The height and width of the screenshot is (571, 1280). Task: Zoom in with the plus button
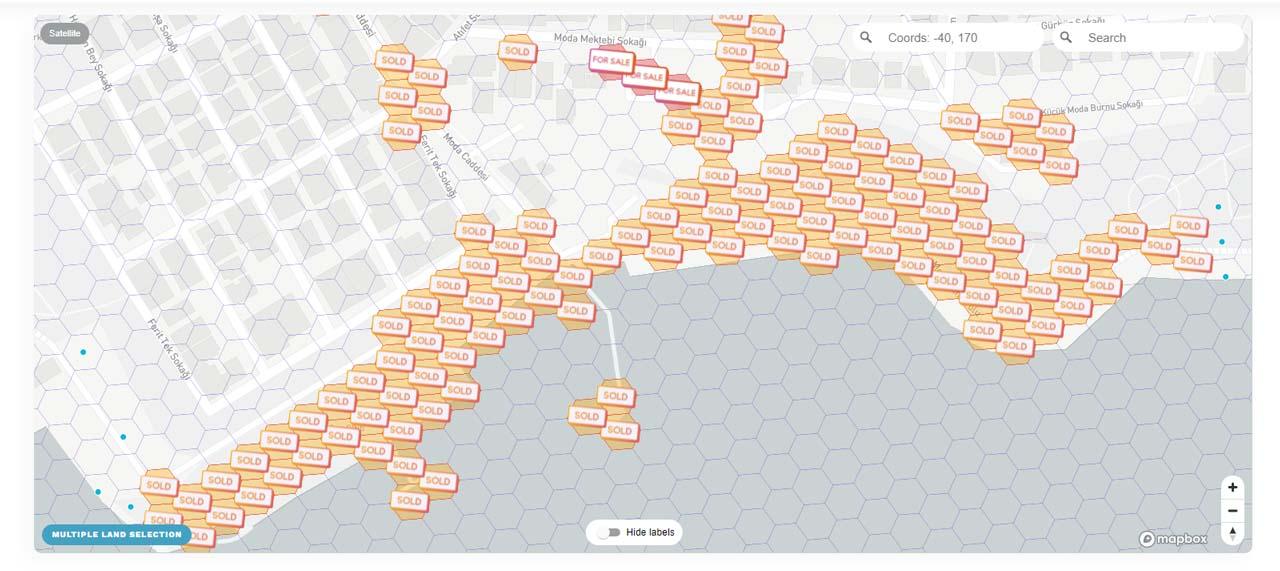[x=1233, y=487]
